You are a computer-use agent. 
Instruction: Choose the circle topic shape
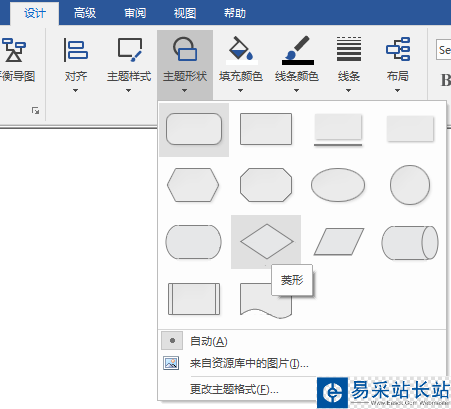point(410,185)
